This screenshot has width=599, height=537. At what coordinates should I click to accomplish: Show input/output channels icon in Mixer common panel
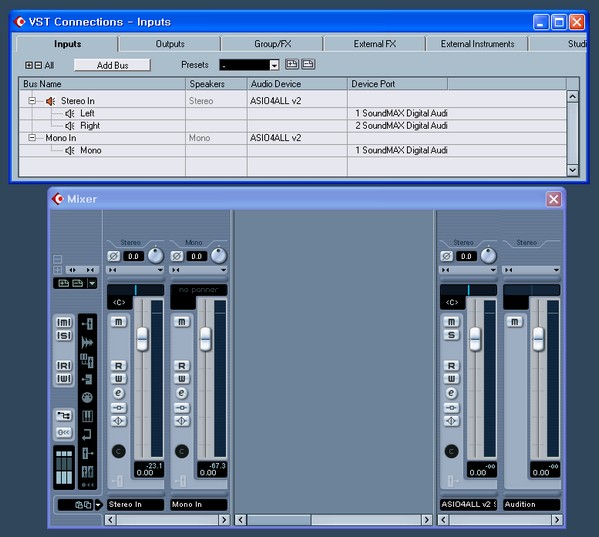click(87, 323)
